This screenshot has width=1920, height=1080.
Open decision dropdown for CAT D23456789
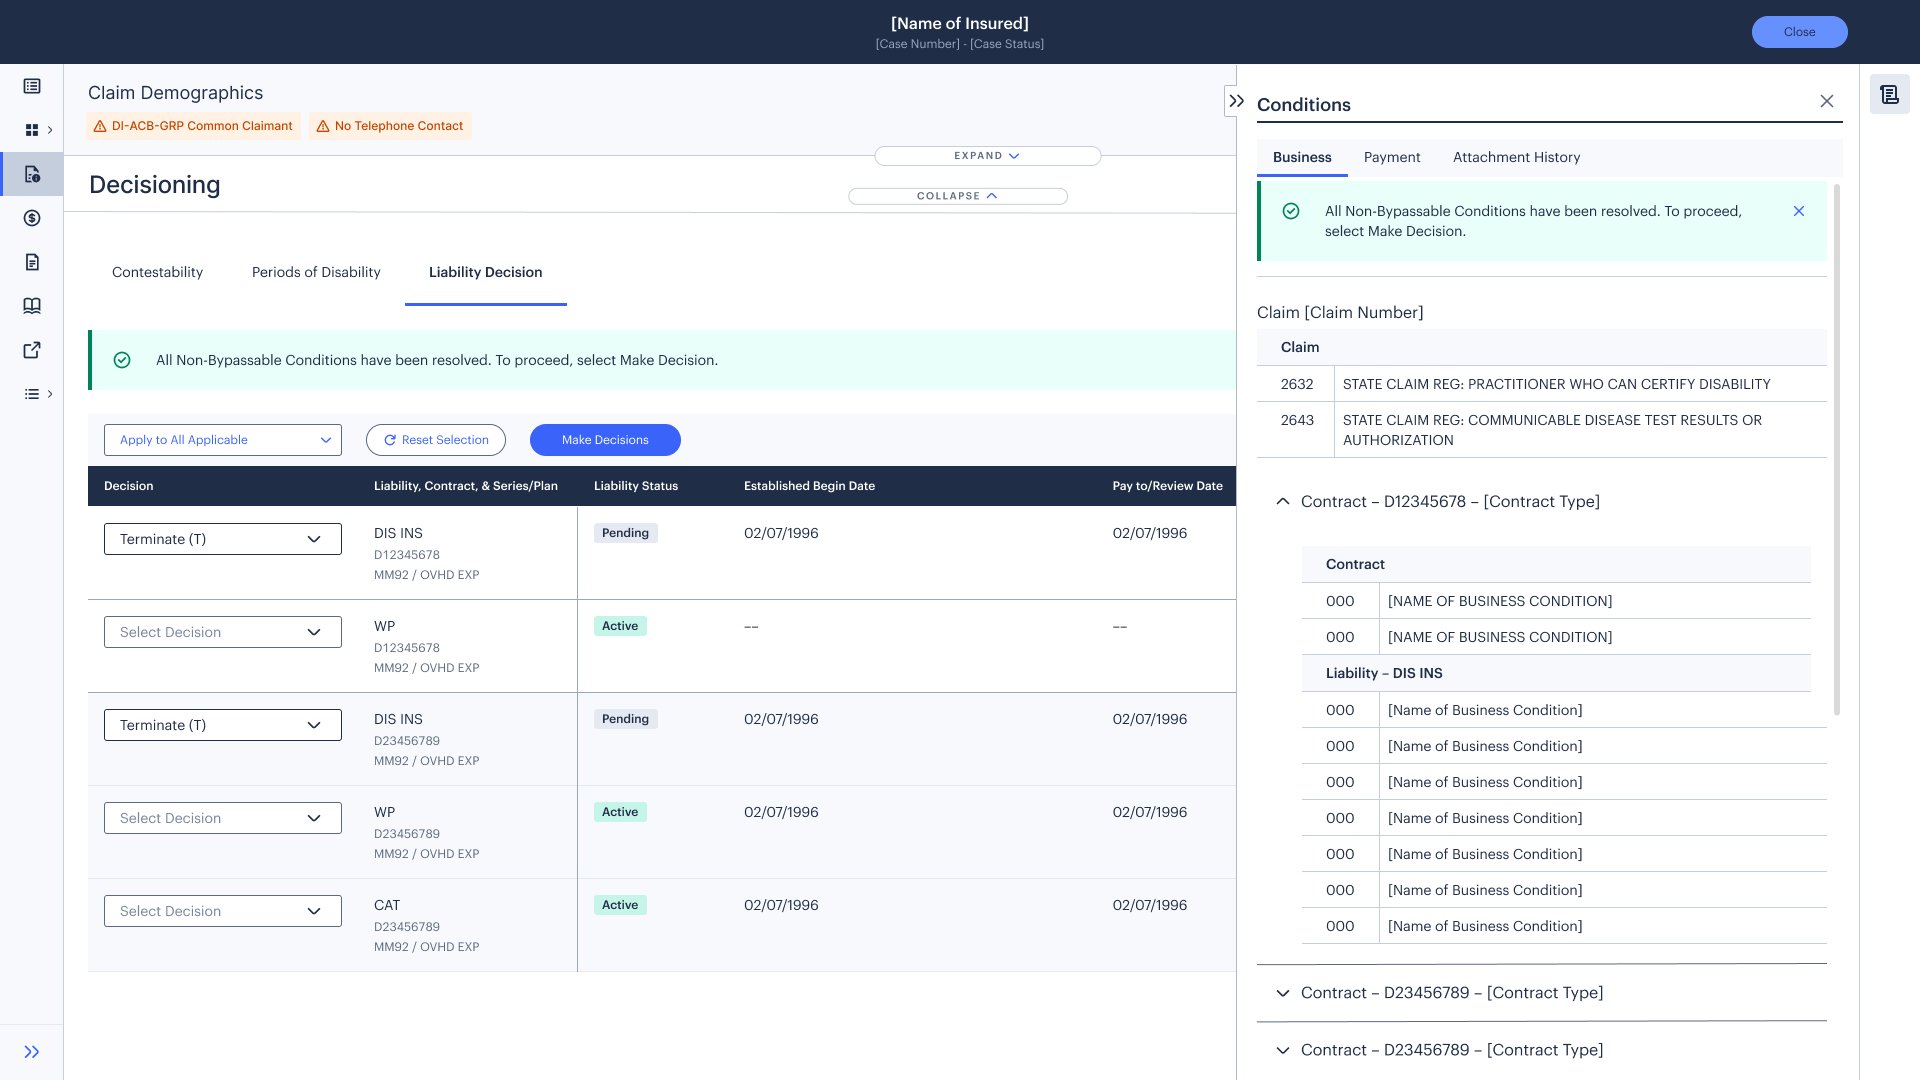coord(223,911)
